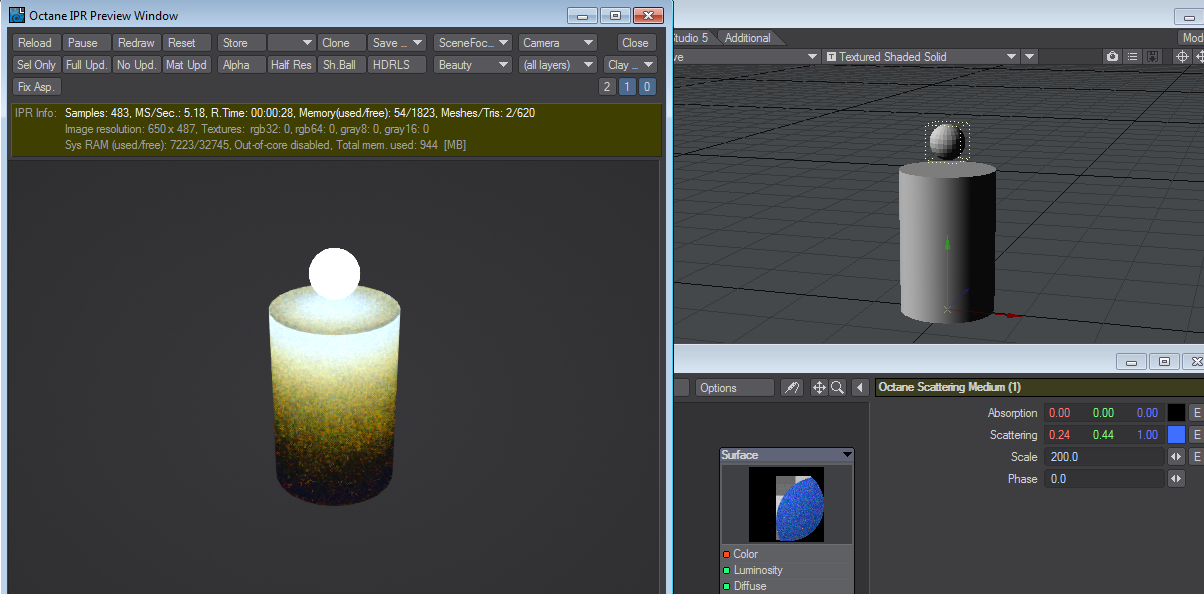Click the viewport save-to-disk icon

click(1152, 57)
